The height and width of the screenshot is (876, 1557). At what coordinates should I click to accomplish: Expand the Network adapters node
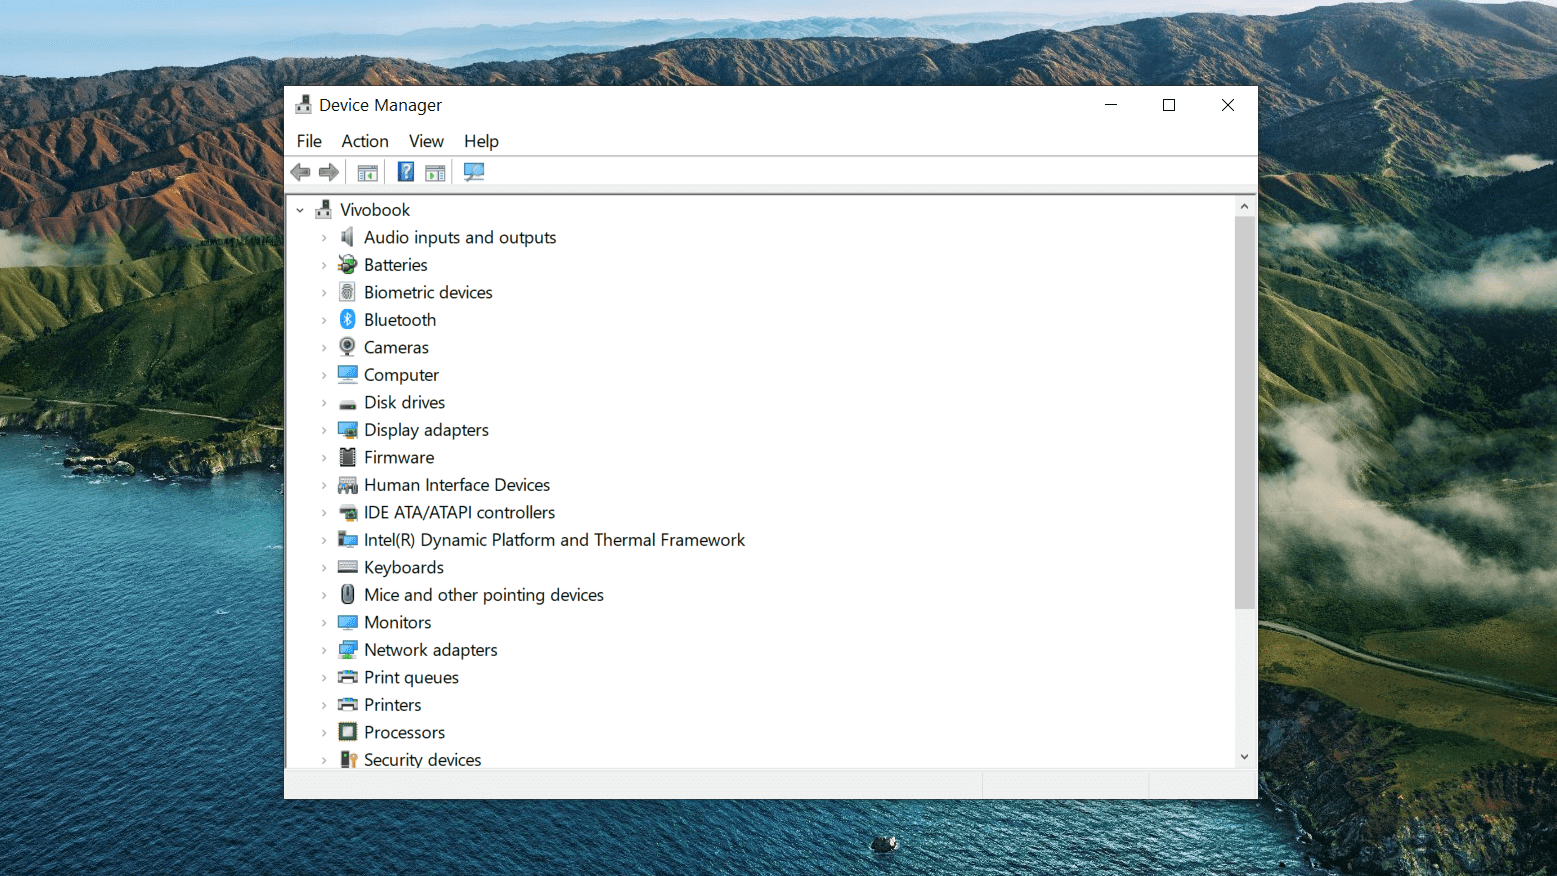(x=324, y=650)
